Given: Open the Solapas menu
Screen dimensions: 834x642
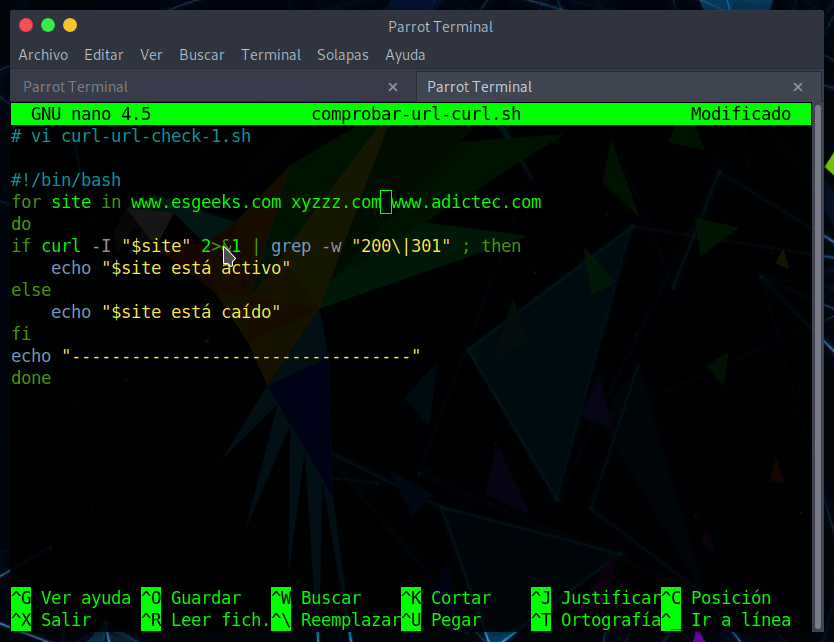Looking at the screenshot, I should click(343, 55).
